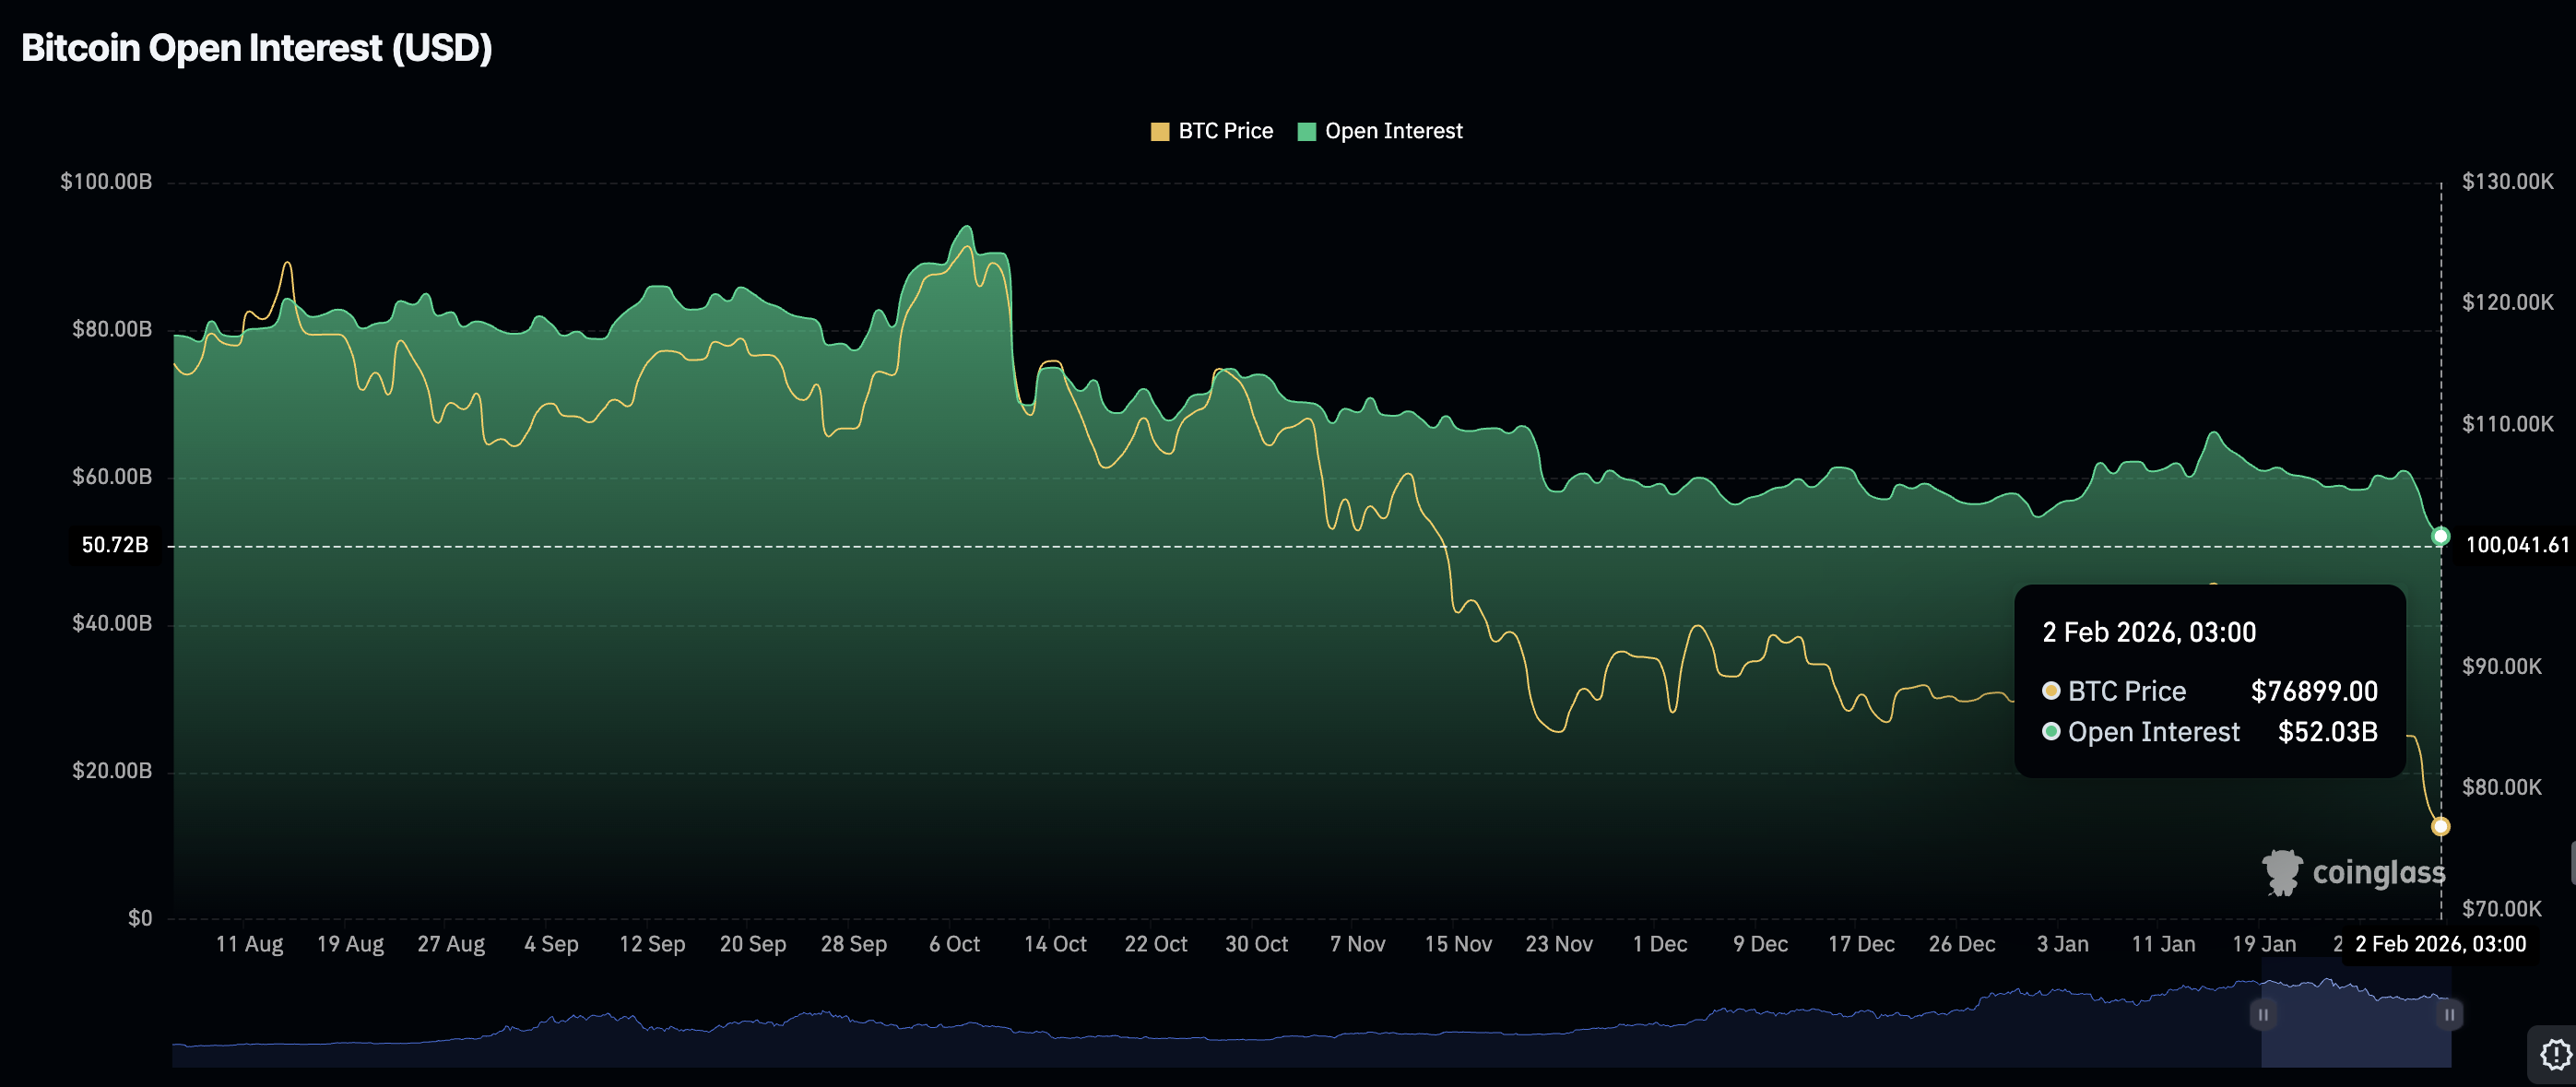Image resolution: width=2576 pixels, height=1087 pixels.
Task: Click the coinglass text watermark
Action: [x=2378, y=873]
